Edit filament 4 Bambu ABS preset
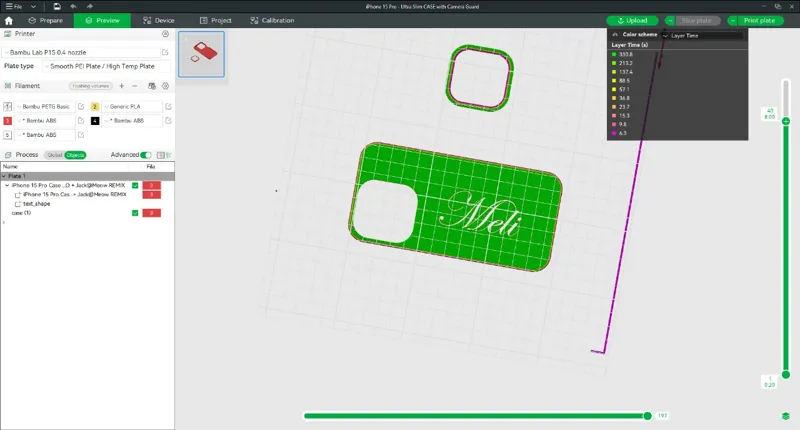800x430 pixels. pos(168,121)
